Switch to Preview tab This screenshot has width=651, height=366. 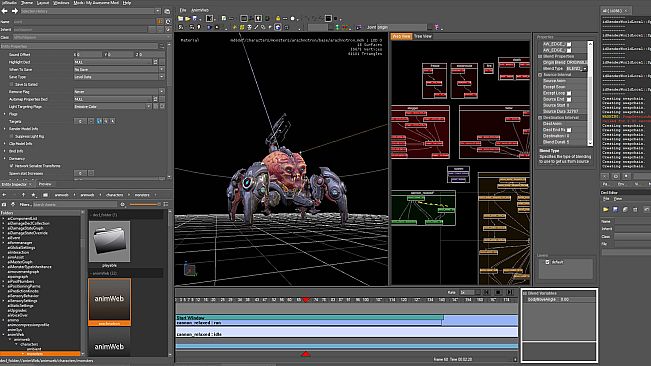point(45,184)
